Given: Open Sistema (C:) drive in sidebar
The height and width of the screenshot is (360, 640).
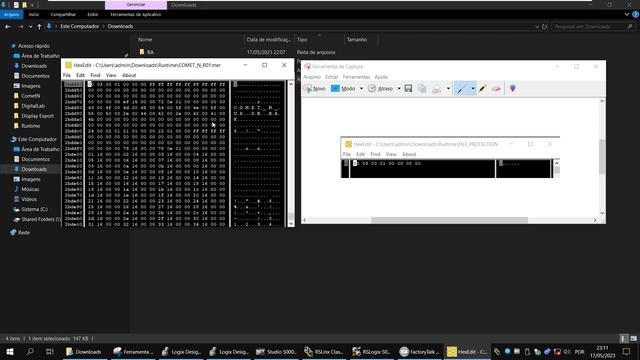Looking at the screenshot, I should coord(34,209).
